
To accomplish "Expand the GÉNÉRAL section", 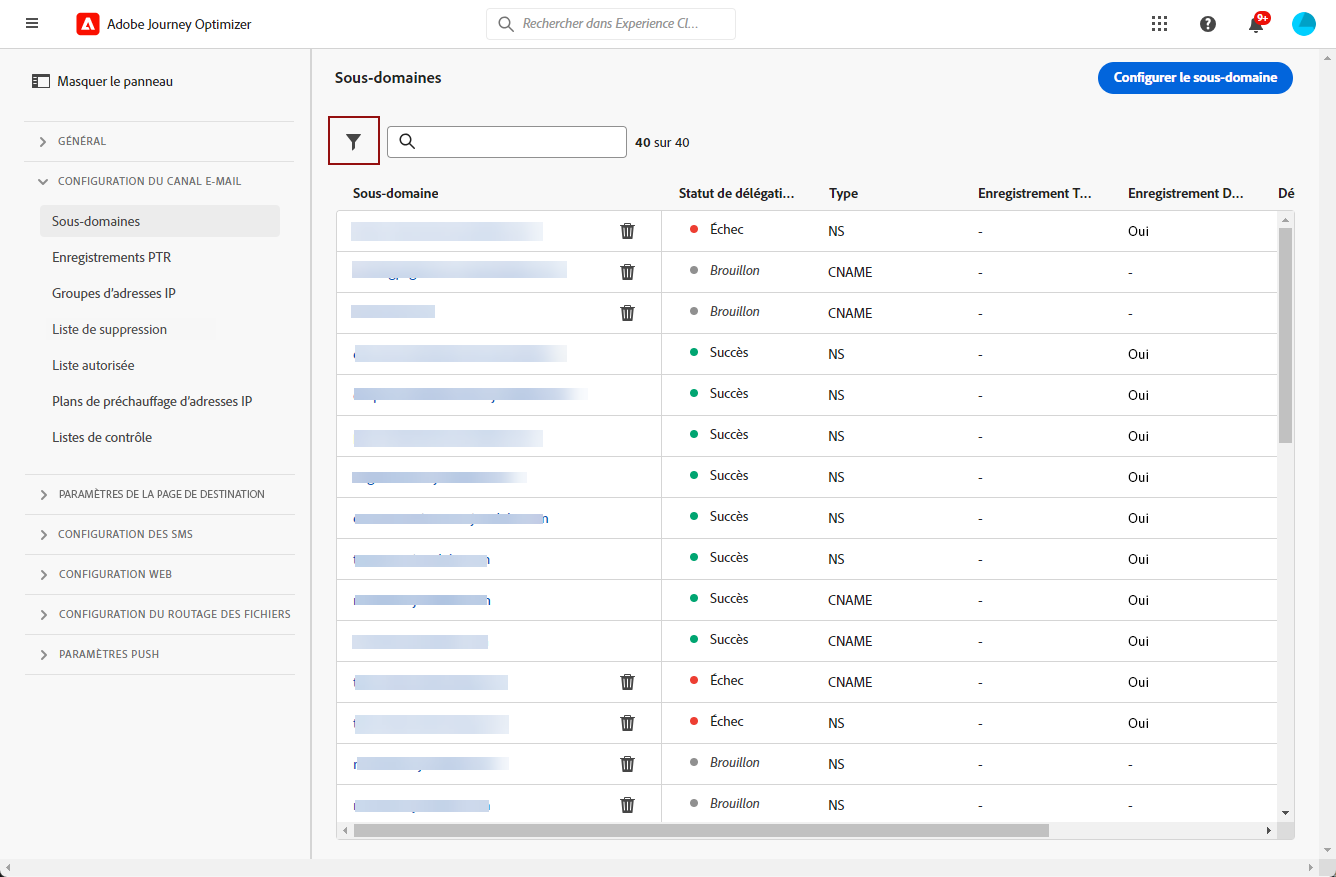I will click(x=82, y=141).
